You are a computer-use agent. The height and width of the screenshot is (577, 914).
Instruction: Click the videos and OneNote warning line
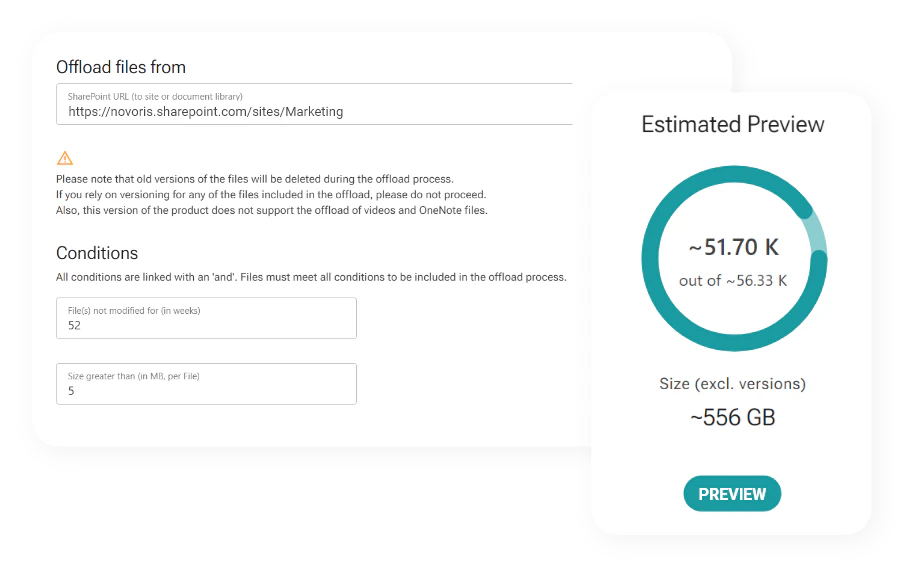(x=272, y=210)
